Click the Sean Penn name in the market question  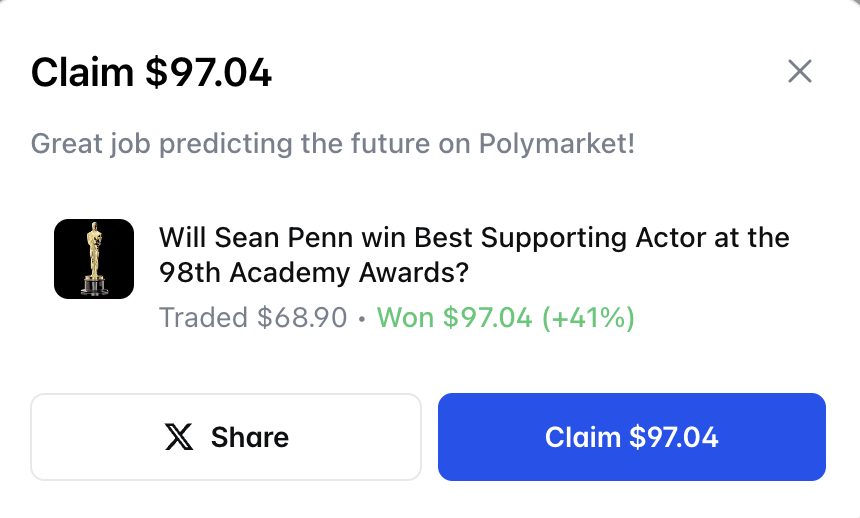click(283, 238)
